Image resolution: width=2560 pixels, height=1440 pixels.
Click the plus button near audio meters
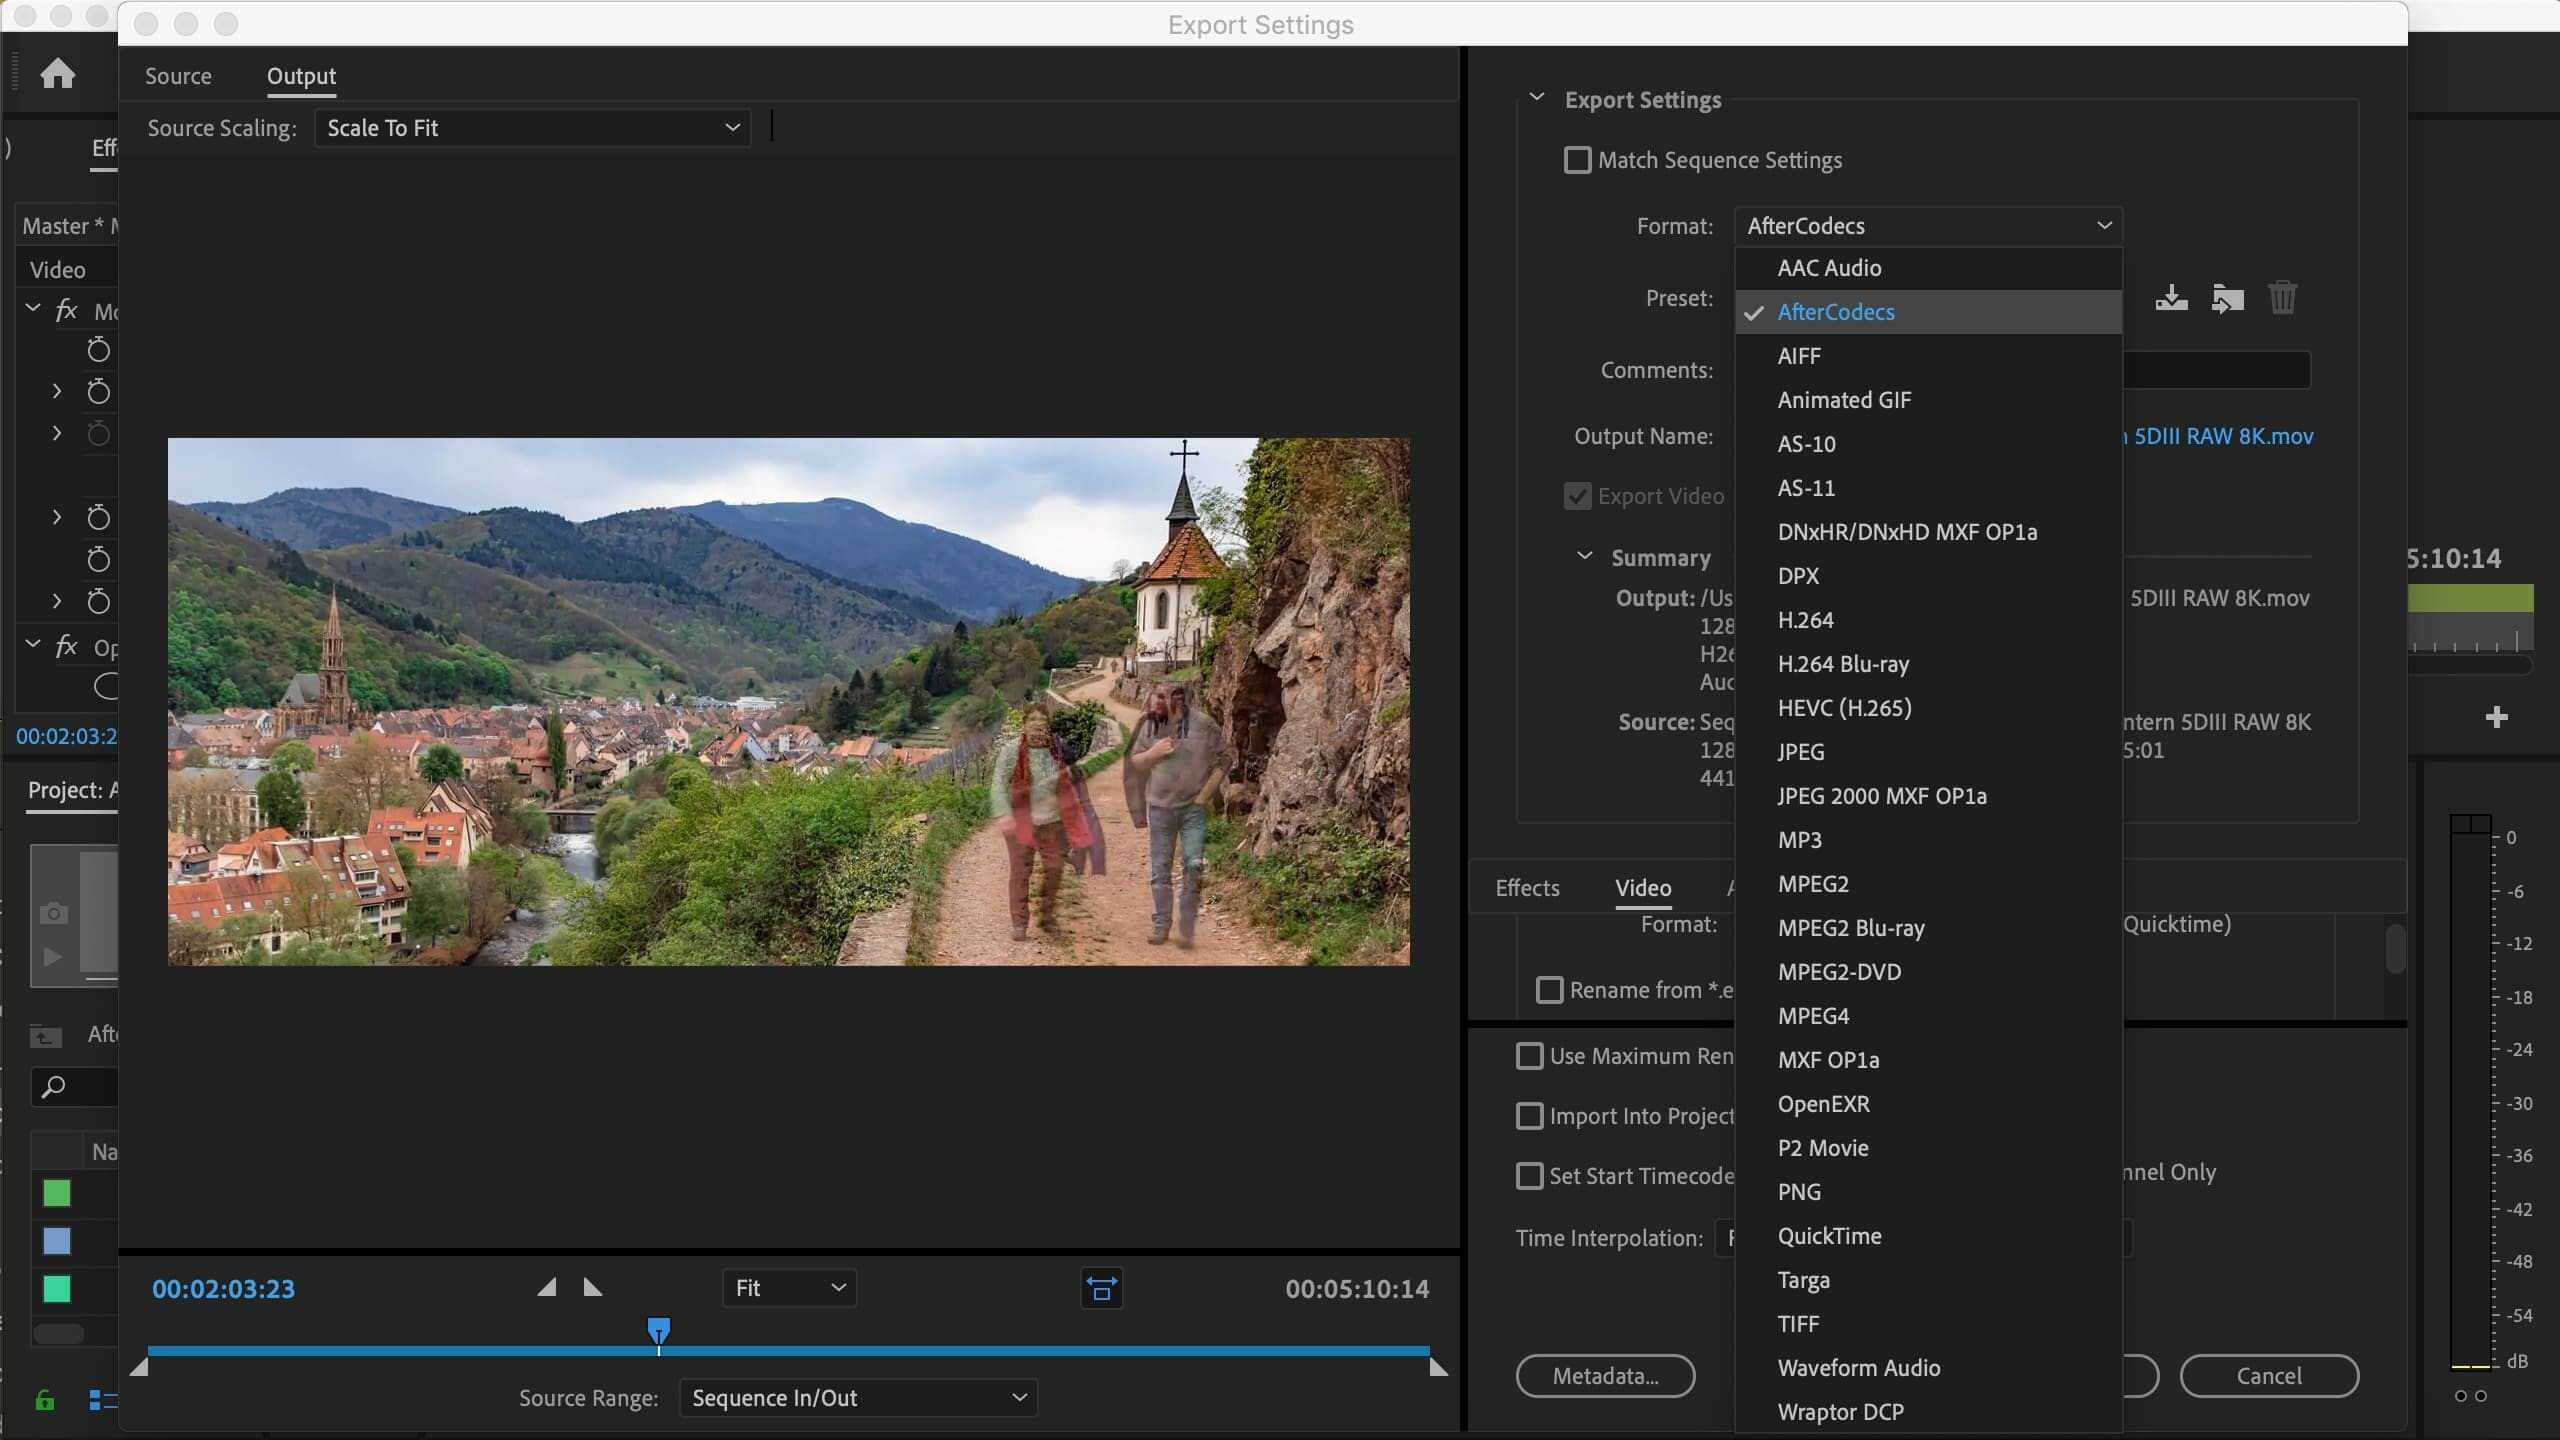click(x=2496, y=717)
